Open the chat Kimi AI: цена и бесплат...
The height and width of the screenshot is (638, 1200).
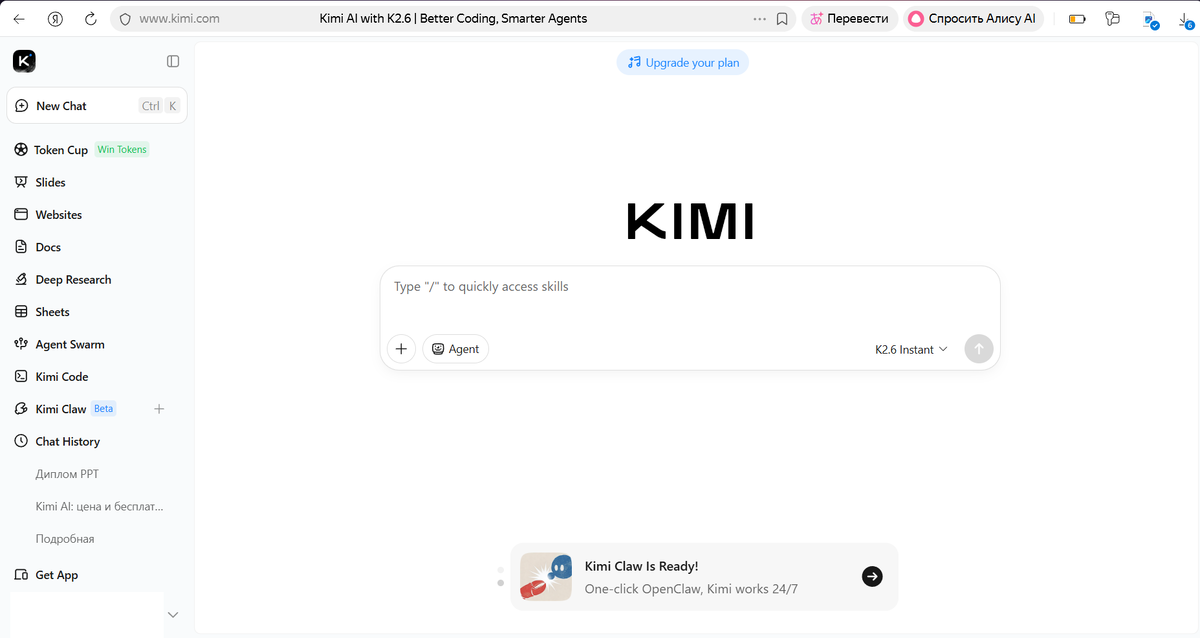click(x=97, y=506)
